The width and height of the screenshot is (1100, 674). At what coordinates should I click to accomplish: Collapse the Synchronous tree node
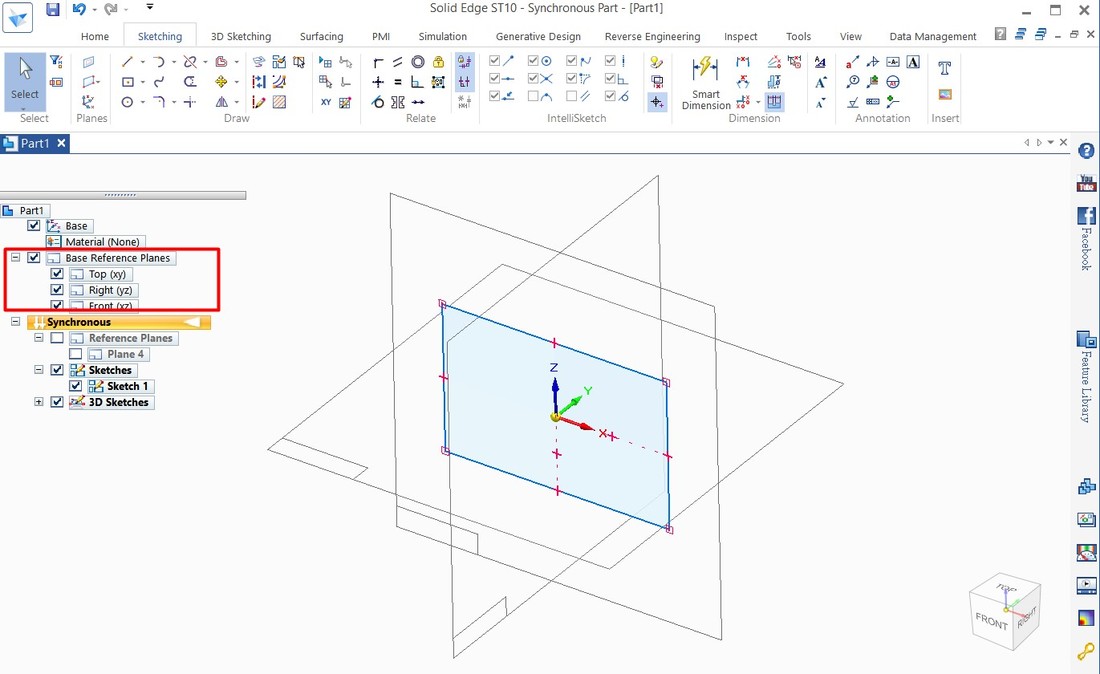[x=14, y=321]
